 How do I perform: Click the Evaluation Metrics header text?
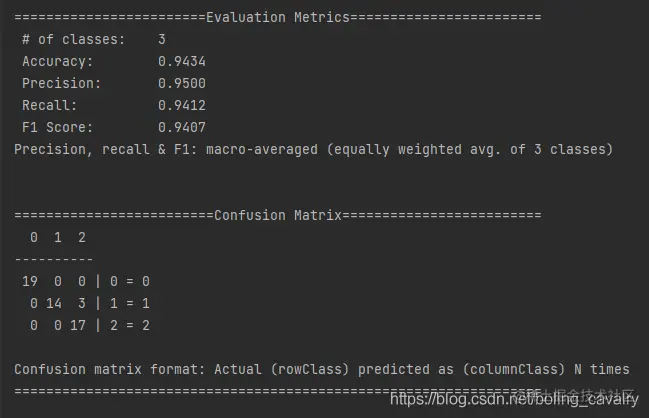point(278,17)
